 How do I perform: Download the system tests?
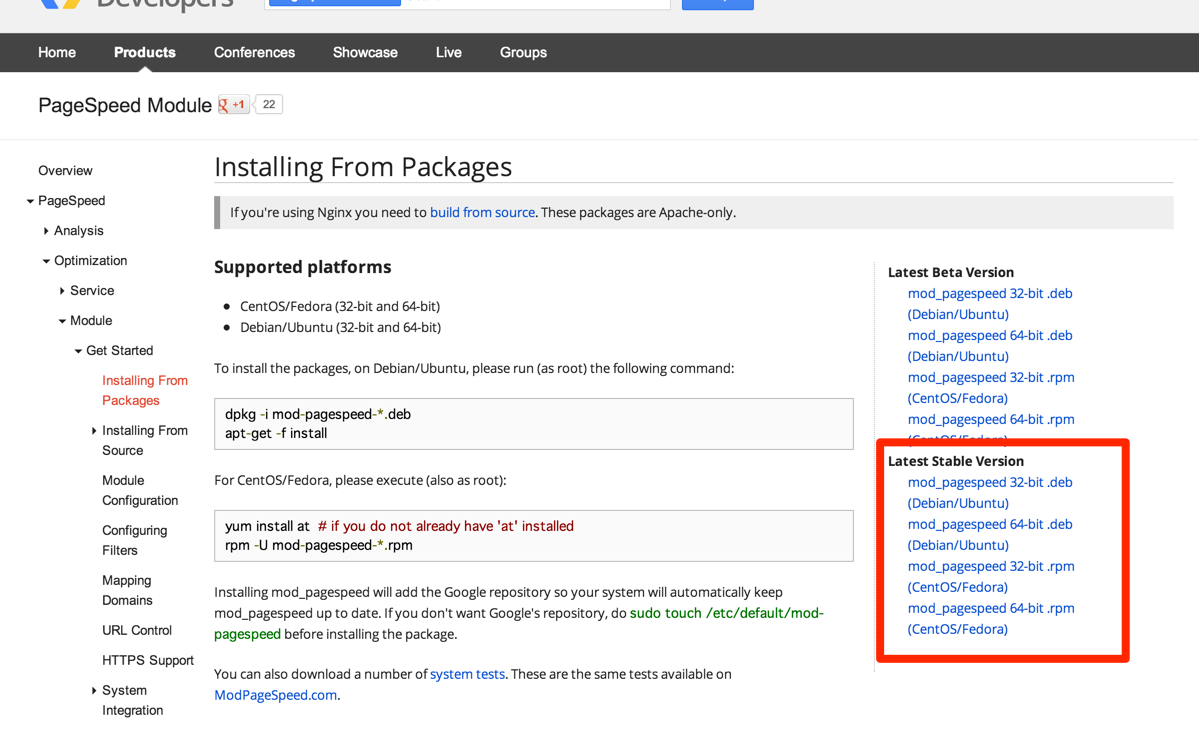pos(467,674)
